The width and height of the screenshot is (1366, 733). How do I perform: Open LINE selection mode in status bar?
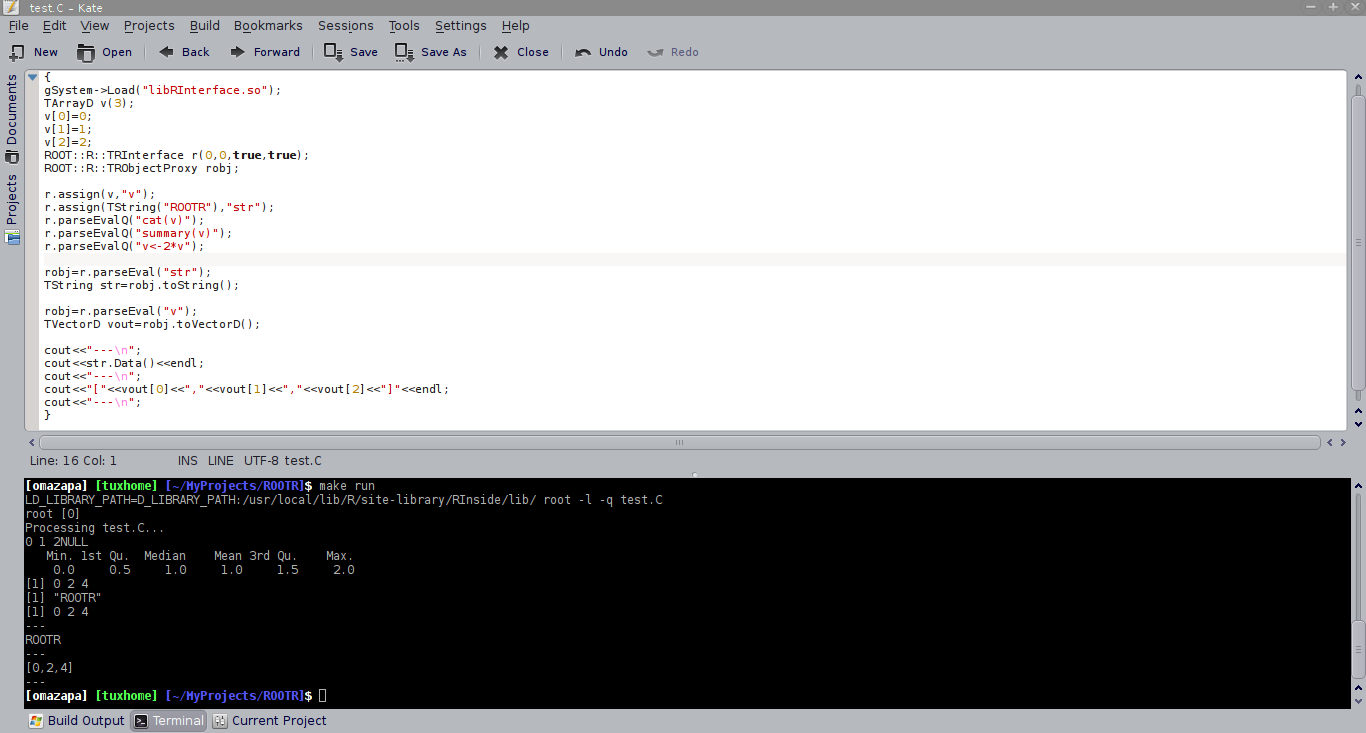tap(220, 461)
